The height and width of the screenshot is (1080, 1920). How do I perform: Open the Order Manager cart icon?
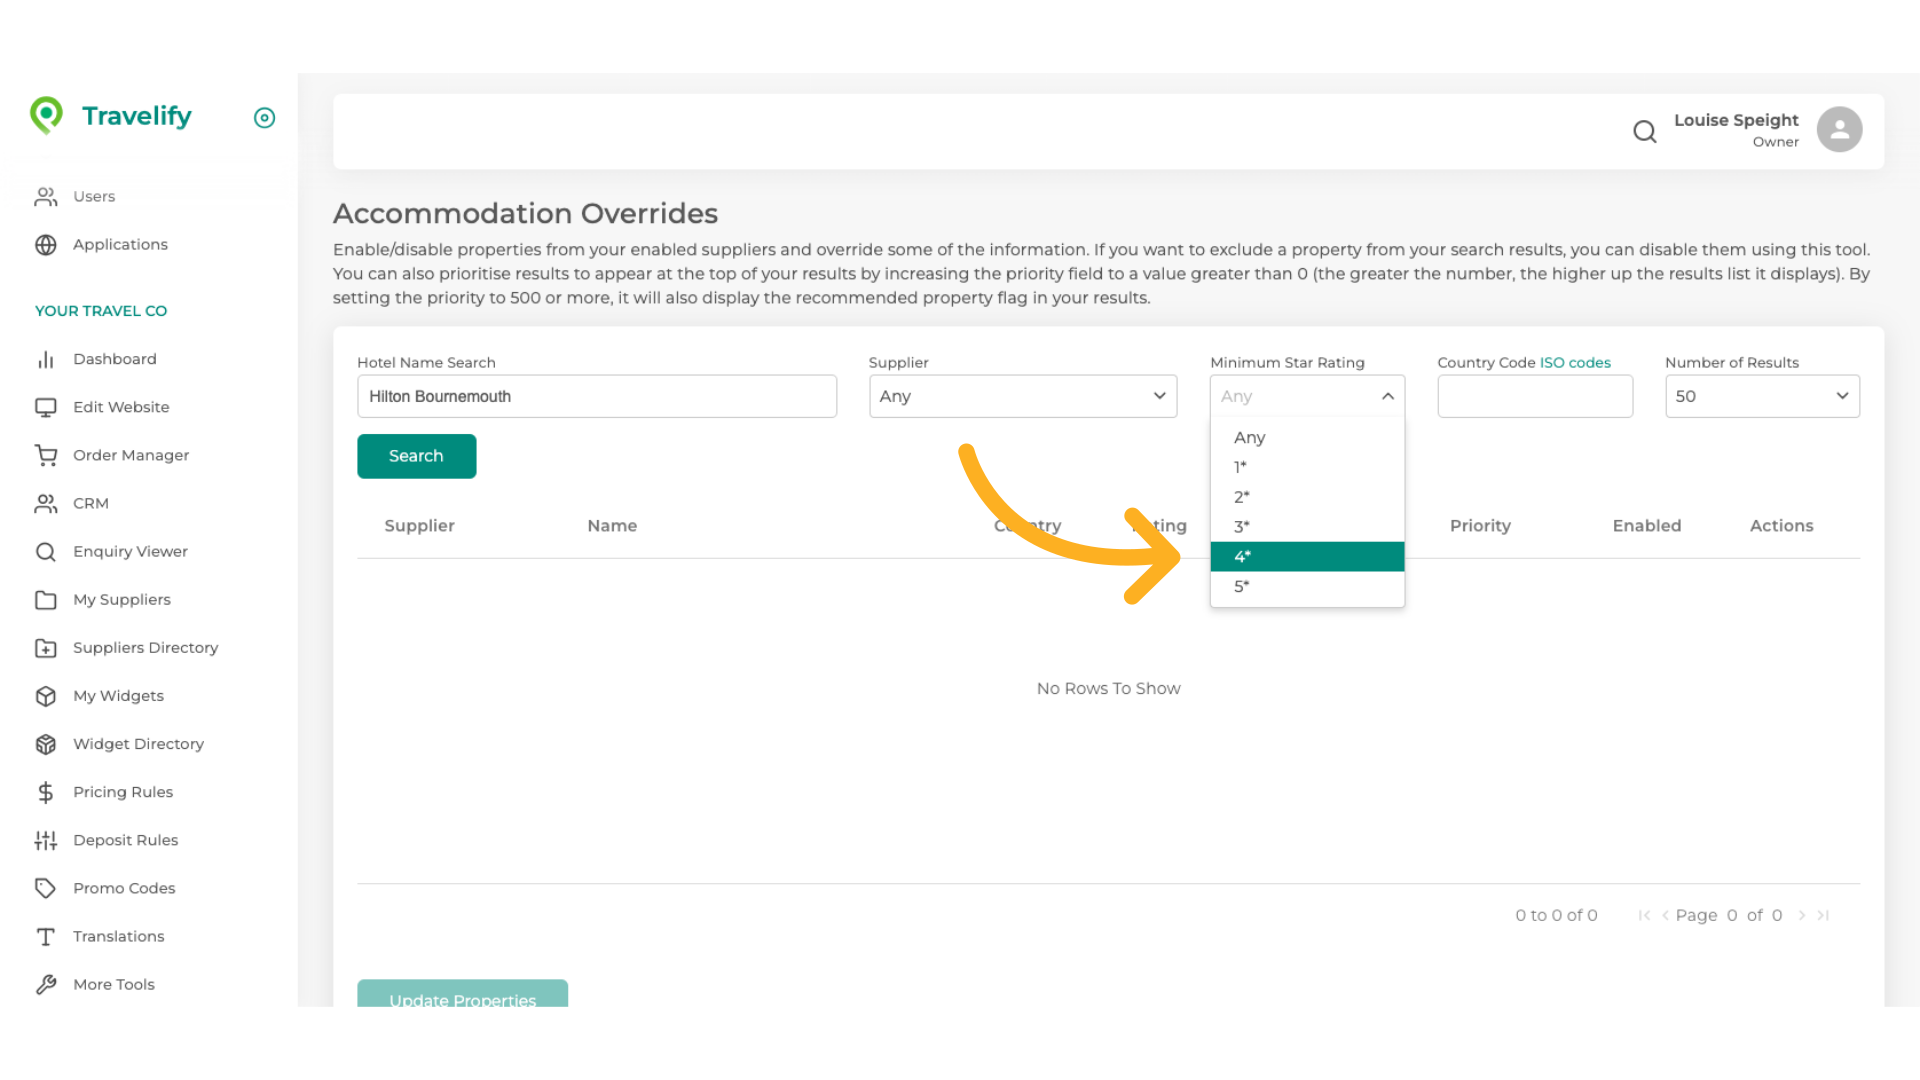(x=46, y=455)
